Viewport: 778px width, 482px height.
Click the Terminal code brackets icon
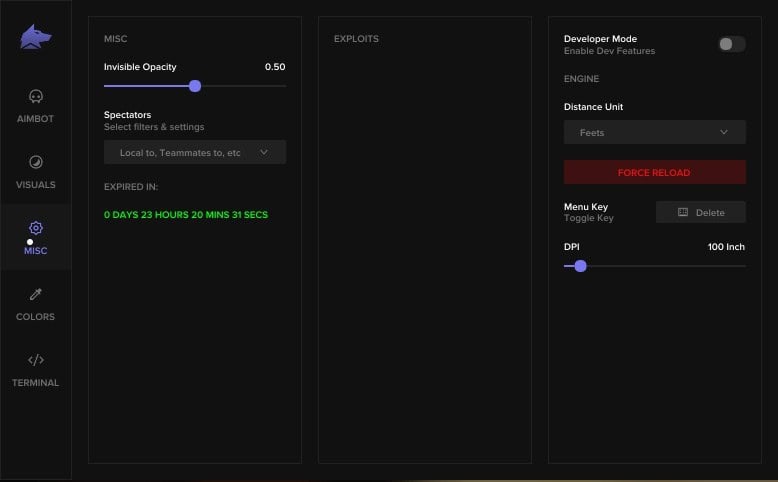click(36, 360)
